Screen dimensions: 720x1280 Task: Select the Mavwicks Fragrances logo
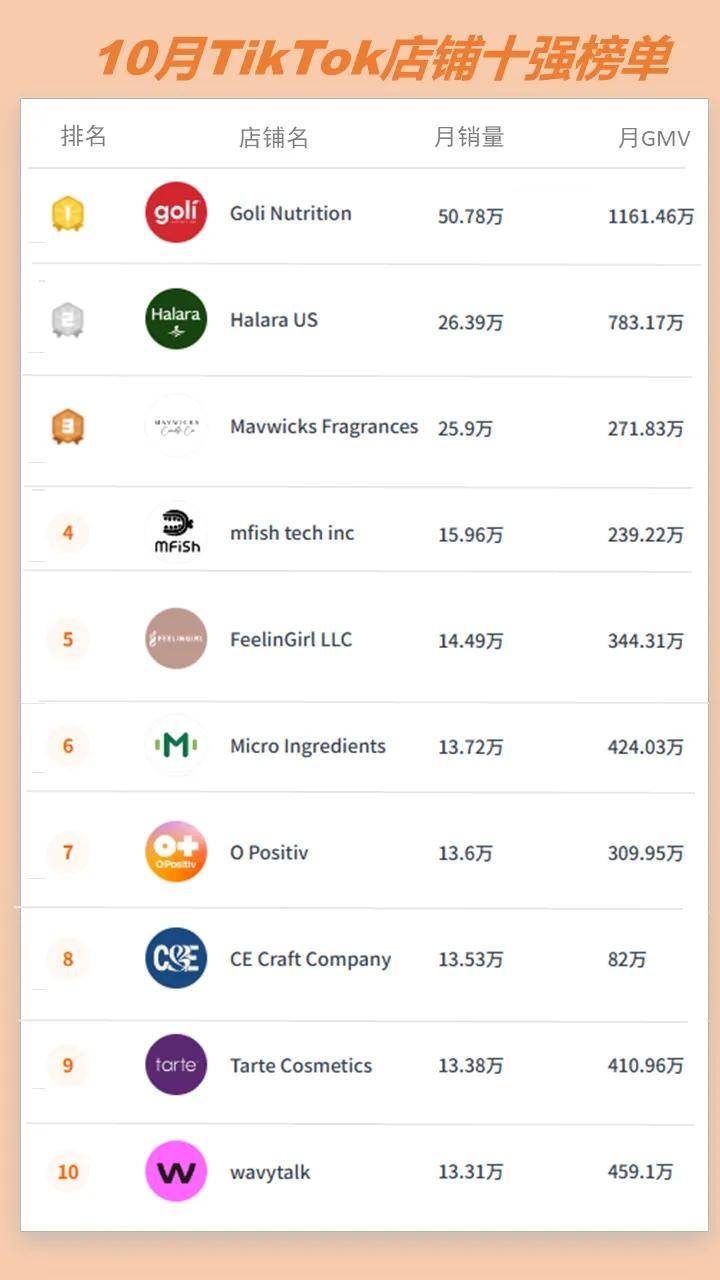176,426
